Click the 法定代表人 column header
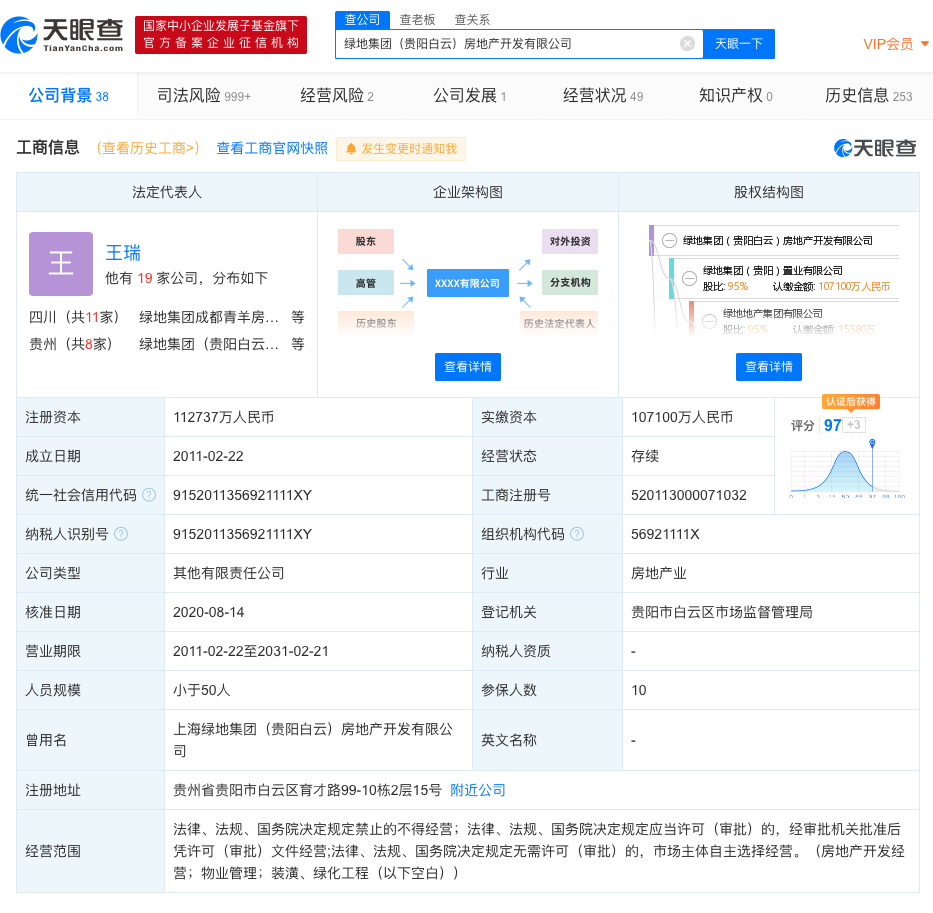This screenshot has width=933, height=913. (x=167, y=192)
